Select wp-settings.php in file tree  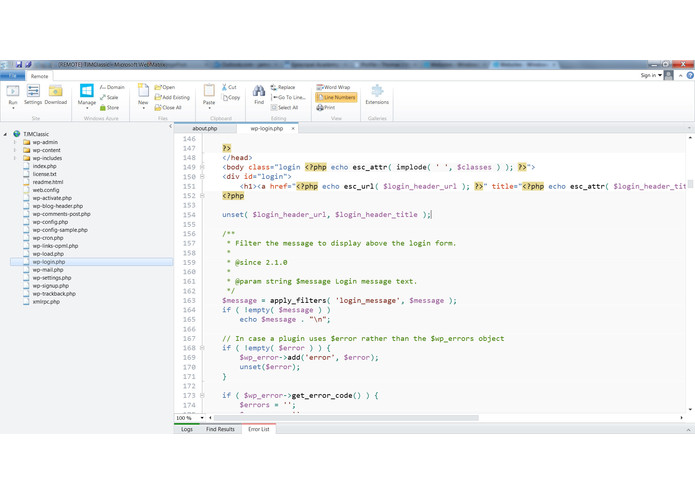point(52,278)
